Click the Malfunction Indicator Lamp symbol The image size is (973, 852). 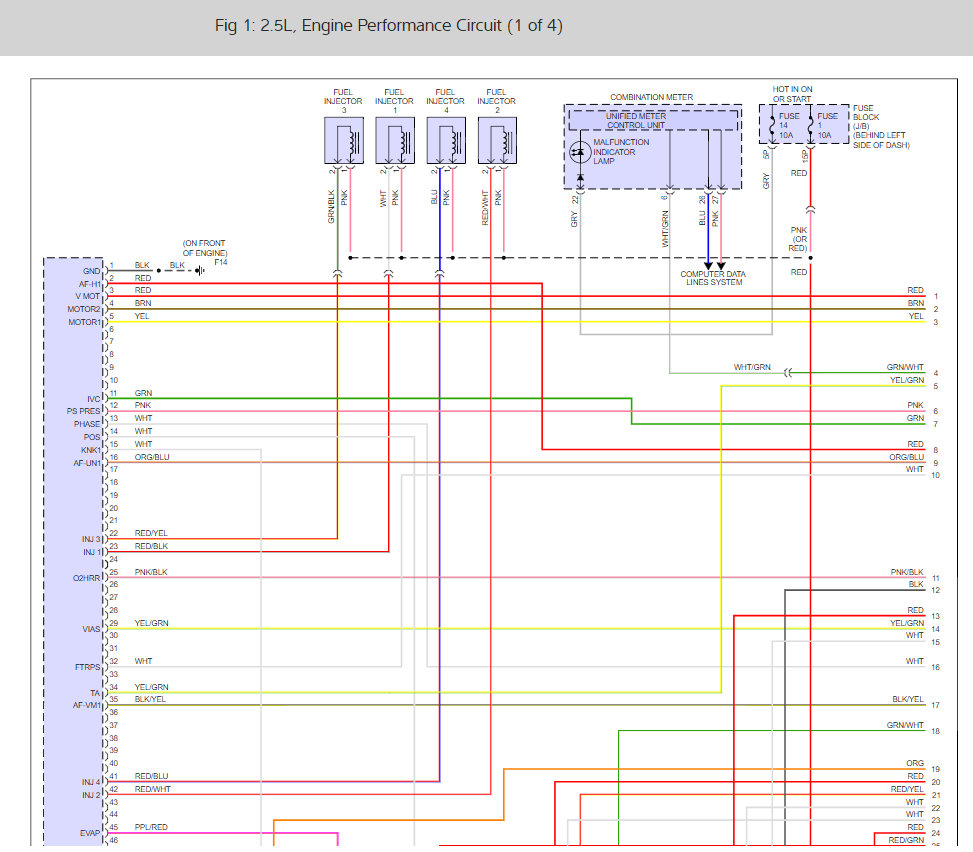580,152
